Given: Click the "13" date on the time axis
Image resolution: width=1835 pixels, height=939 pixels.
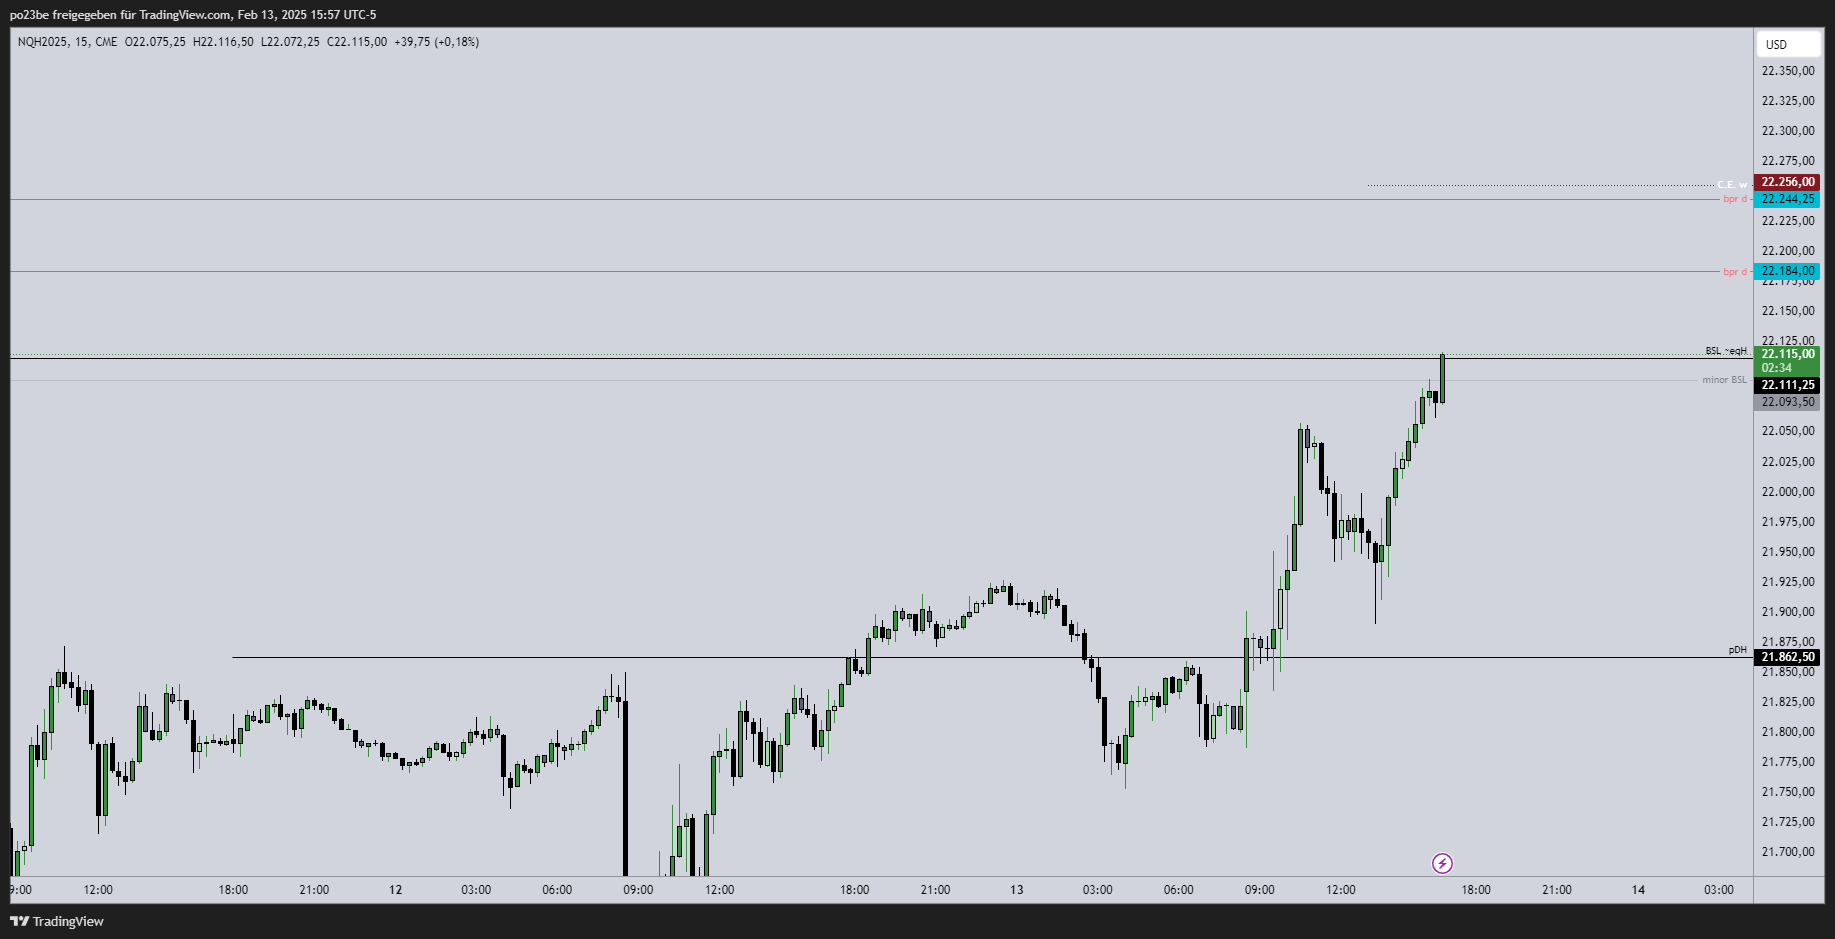Looking at the screenshot, I should (1016, 890).
